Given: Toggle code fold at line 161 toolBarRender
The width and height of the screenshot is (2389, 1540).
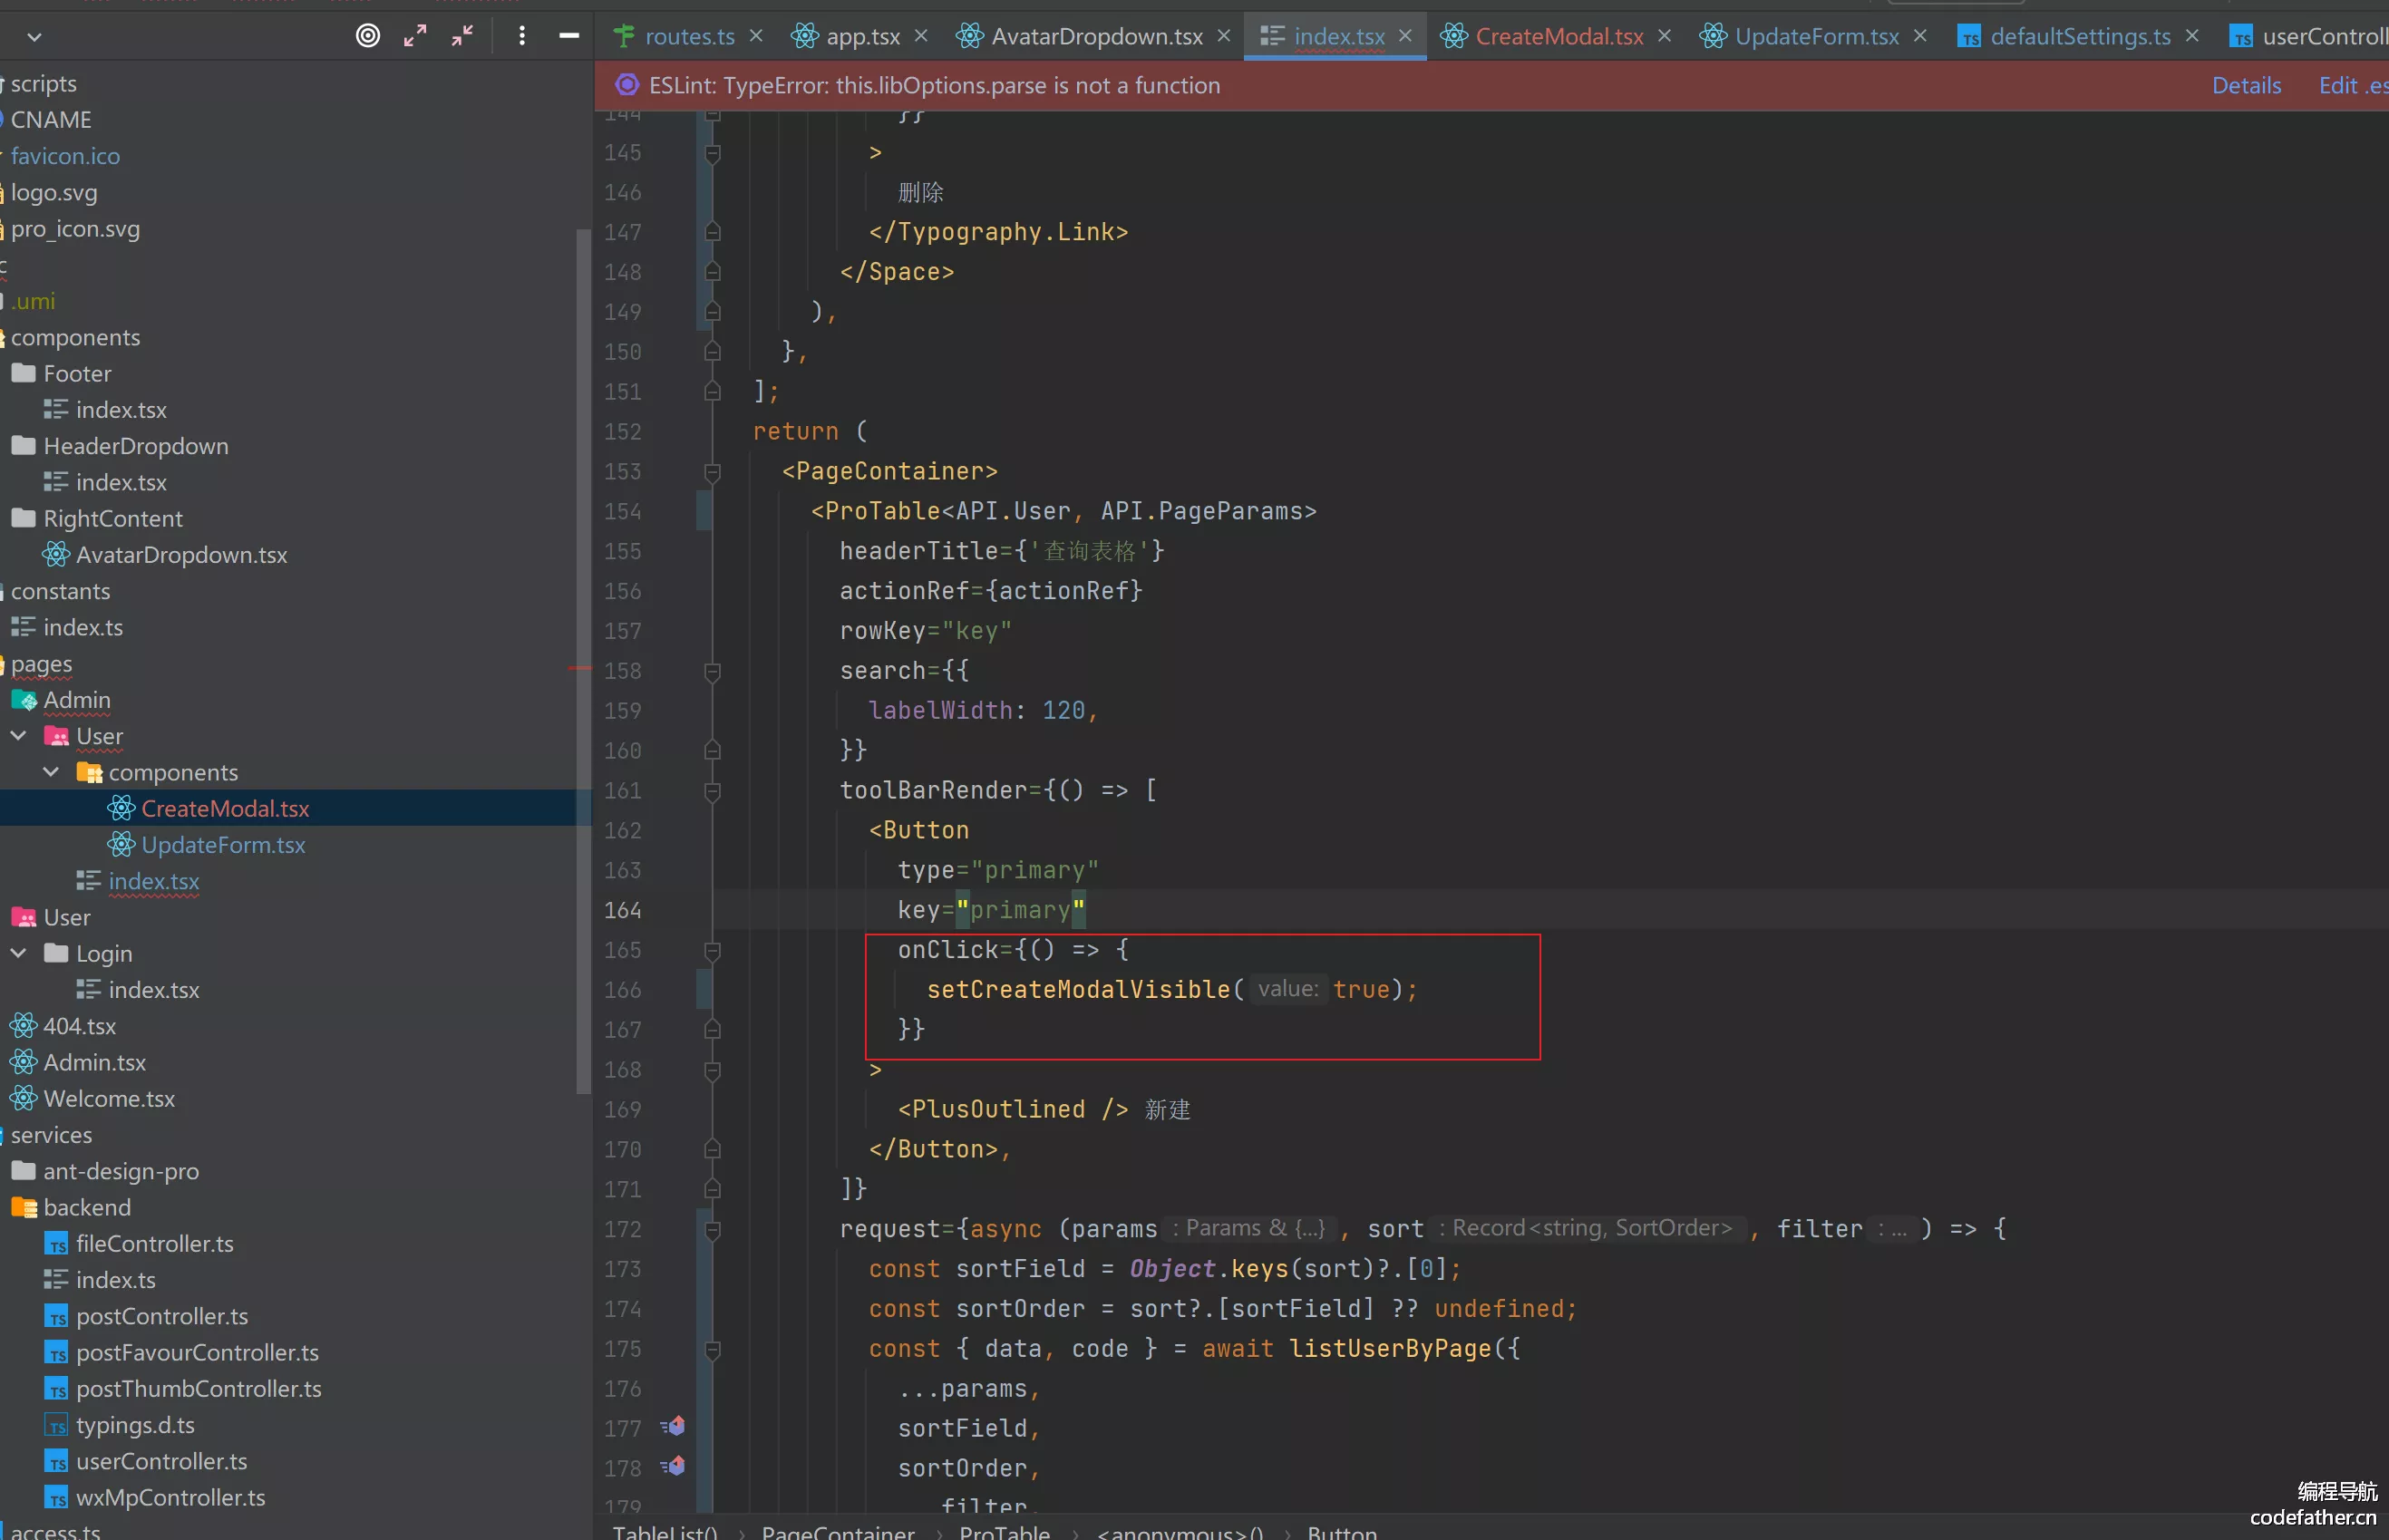Looking at the screenshot, I should pos(712,791).
